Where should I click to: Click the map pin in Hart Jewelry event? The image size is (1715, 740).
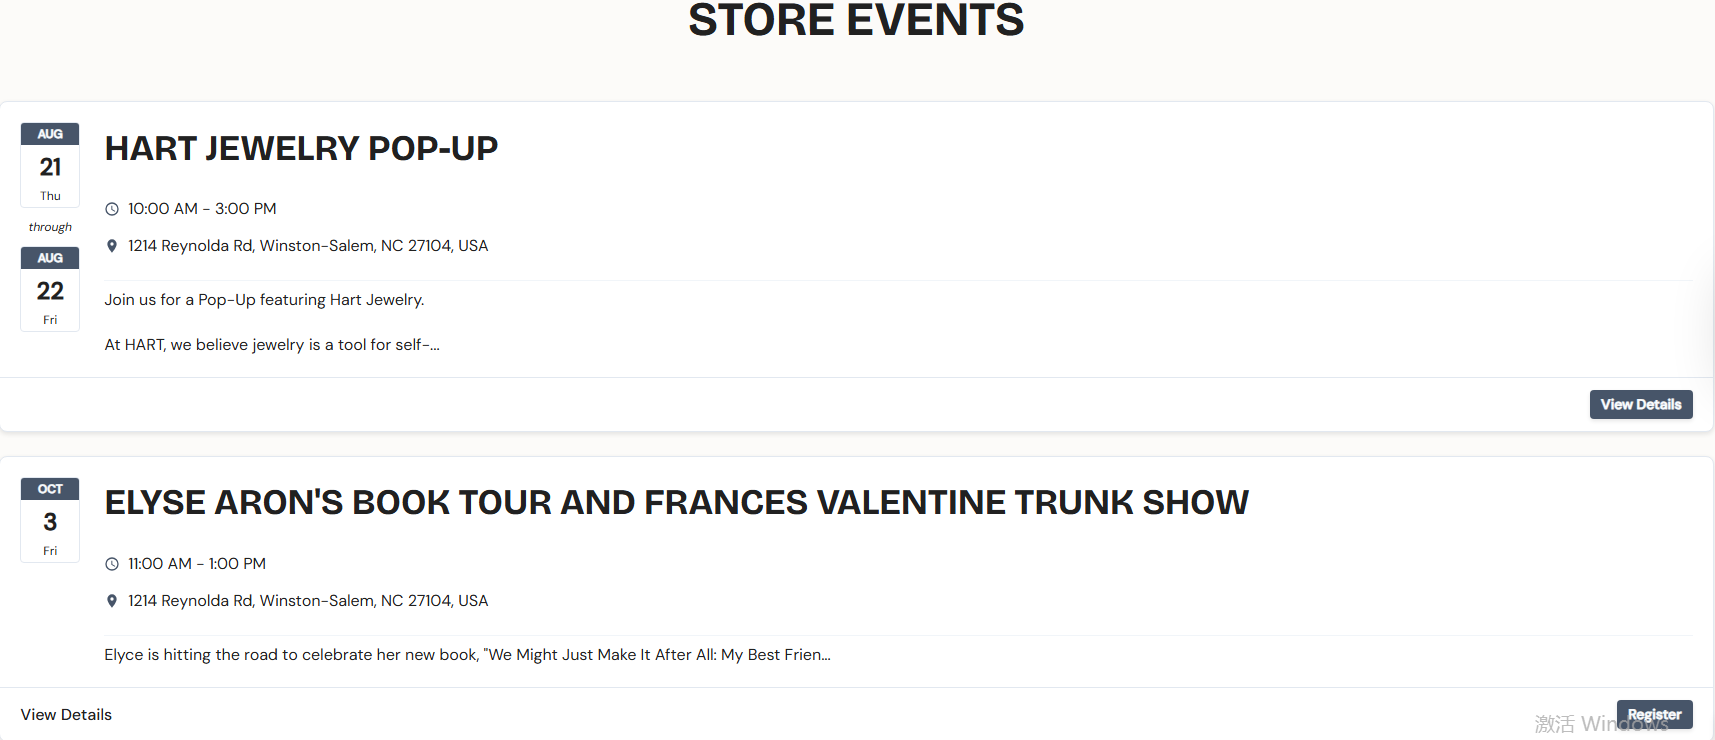[x=112, y=246]
